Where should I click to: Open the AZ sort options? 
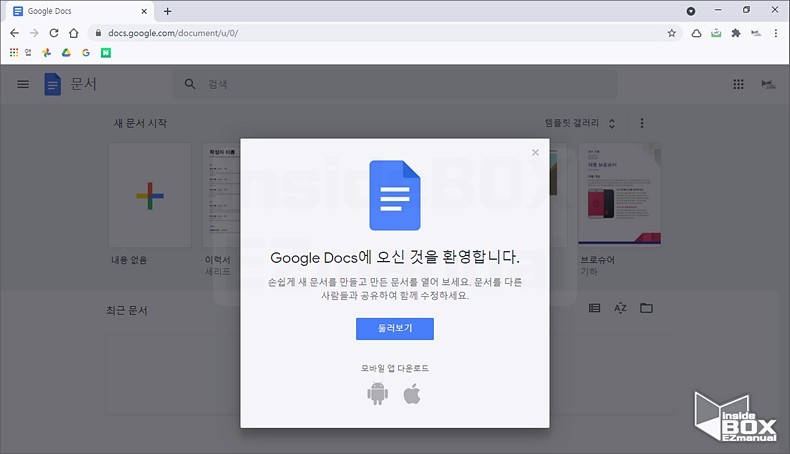click(x=620, y=308)
